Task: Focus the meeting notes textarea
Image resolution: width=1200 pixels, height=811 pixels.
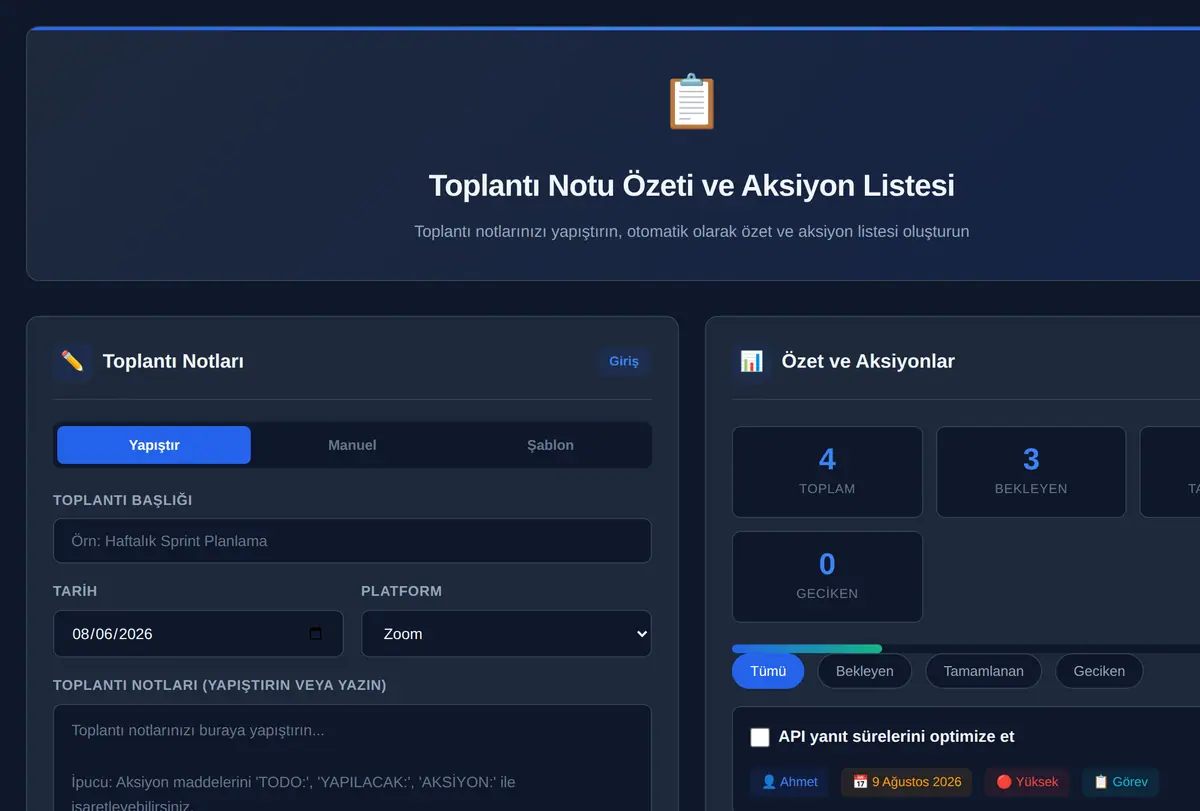Action: point(352,758)
